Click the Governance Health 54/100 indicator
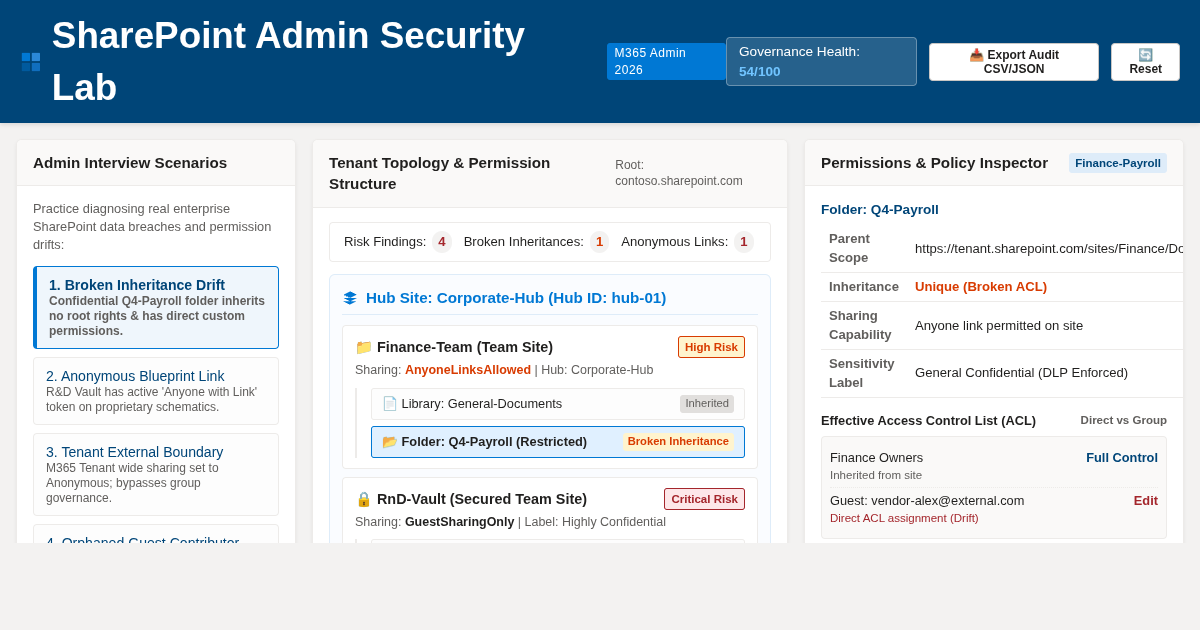Image resolution: width=1200 pixels, height=630 pixels. click(x=821, y=62)
